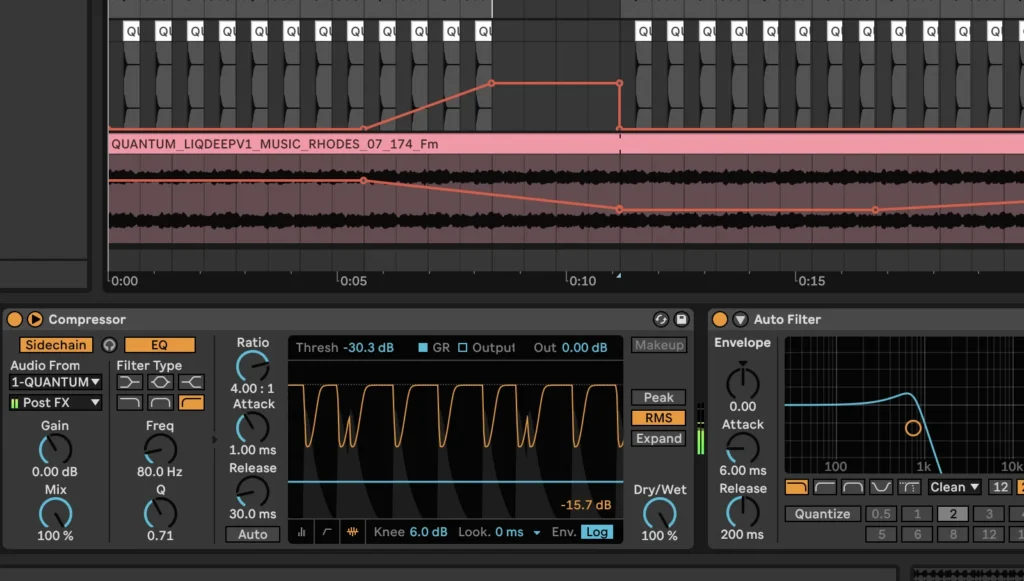Click the Compressor hot-swap preset icon
The width and height of the screenshot is (1024, 581).
coord(661,319)
